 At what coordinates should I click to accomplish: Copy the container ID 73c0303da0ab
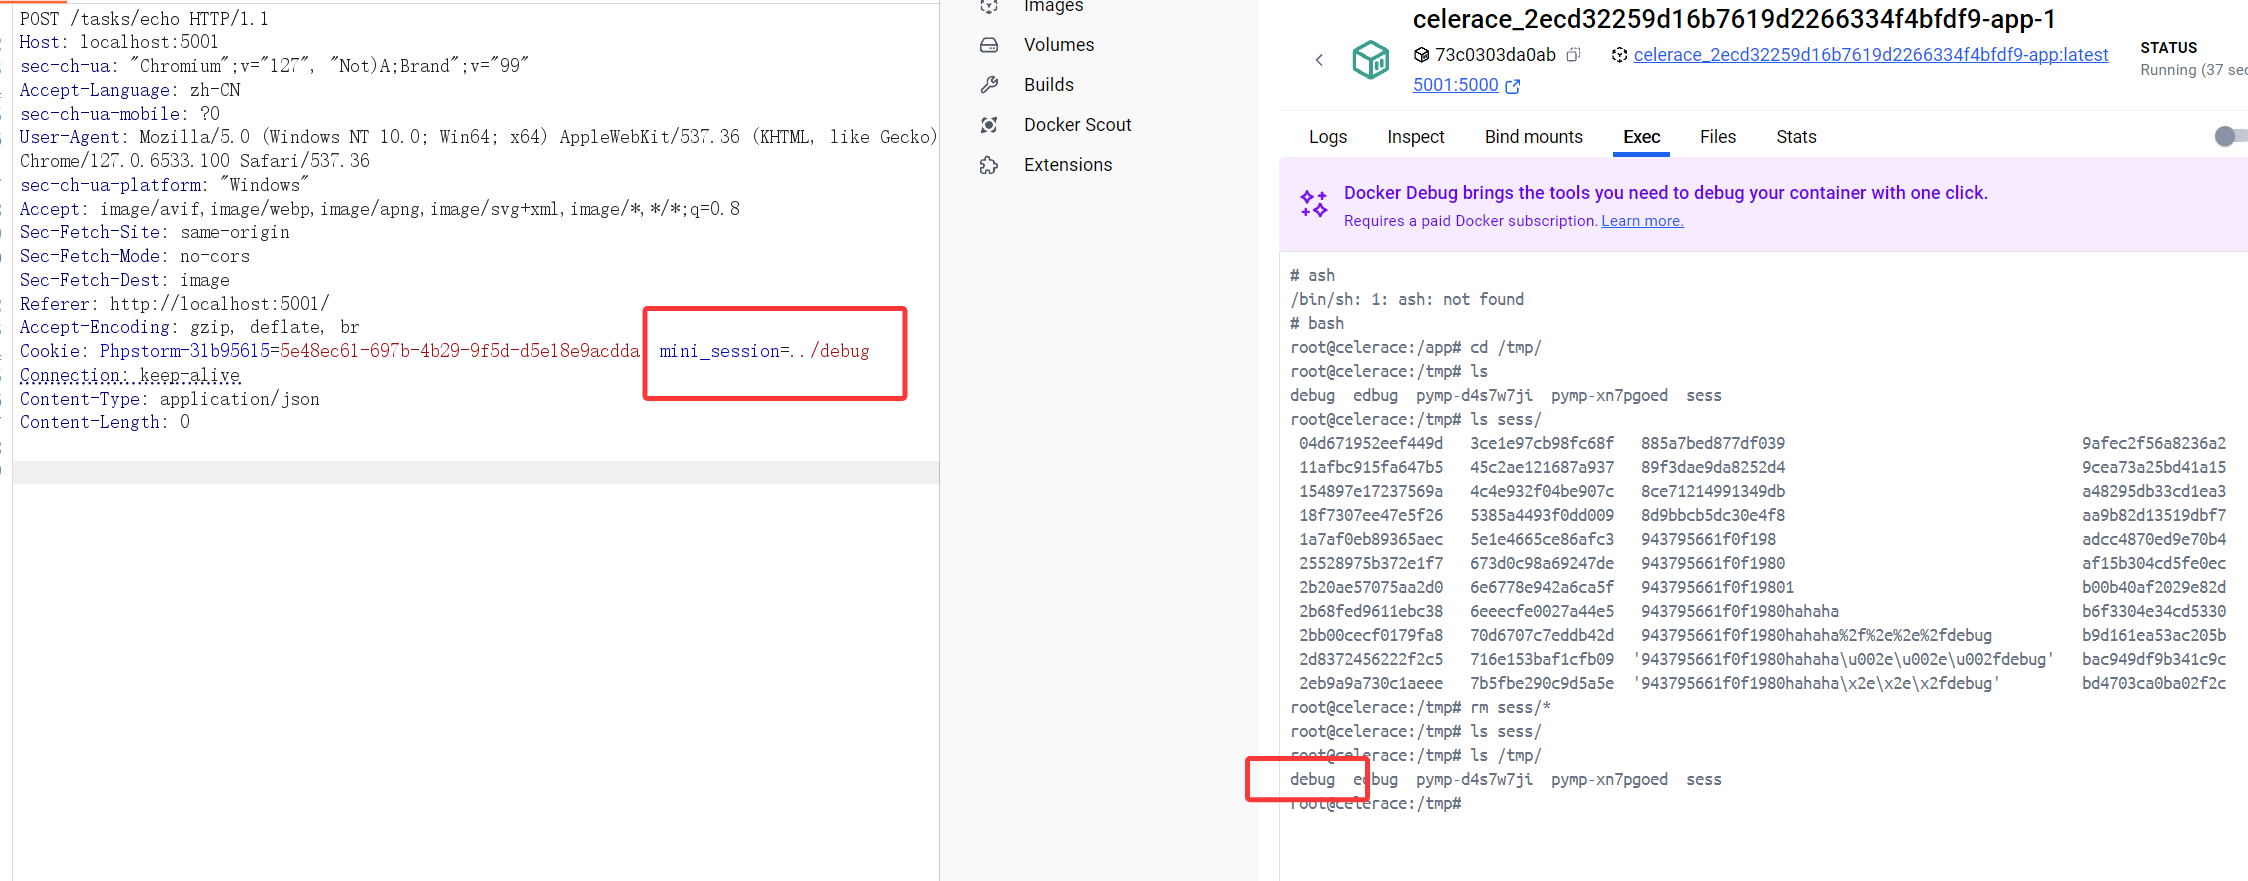coord(1573,55)
